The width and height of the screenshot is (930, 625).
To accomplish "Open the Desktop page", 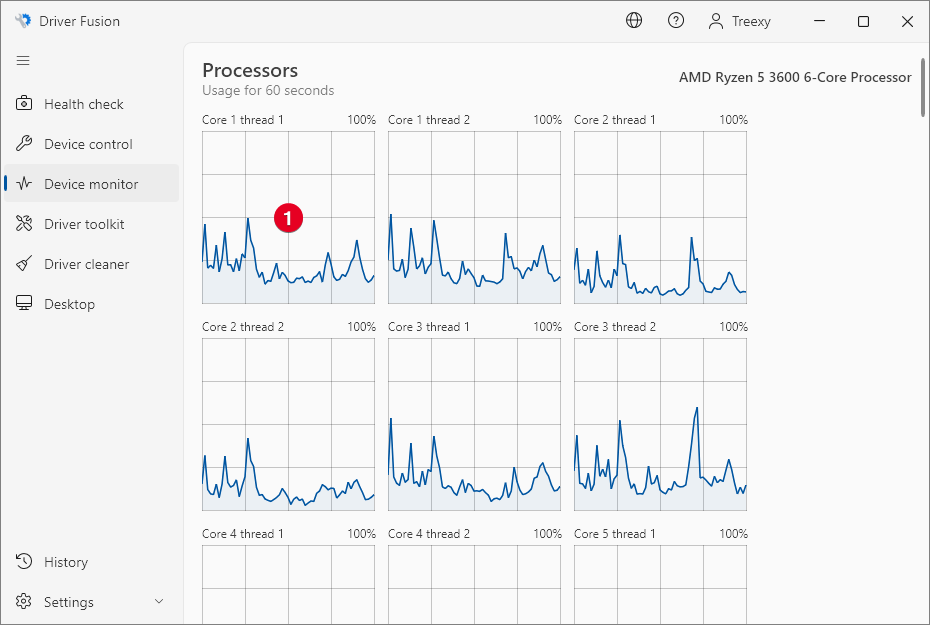I will pyautogui.click(x=91, y=304).
